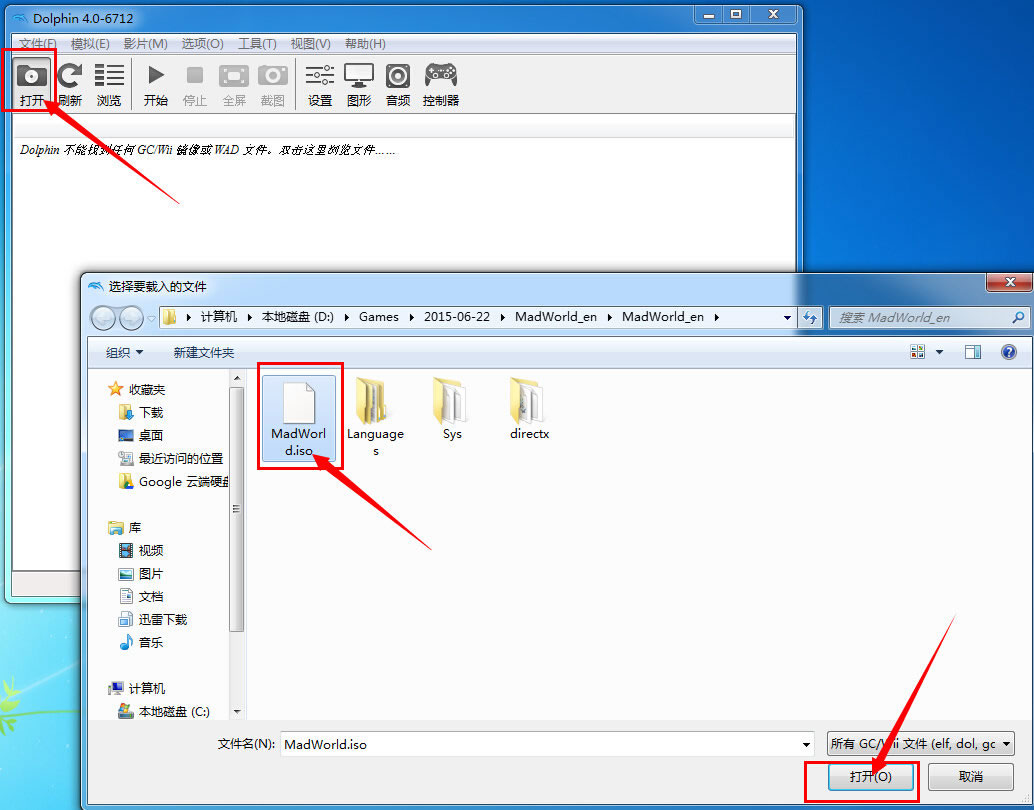Viewport: 1034px width, 810px height.
Task: Open the file dialog Help icon
Action: (1008, 352)
